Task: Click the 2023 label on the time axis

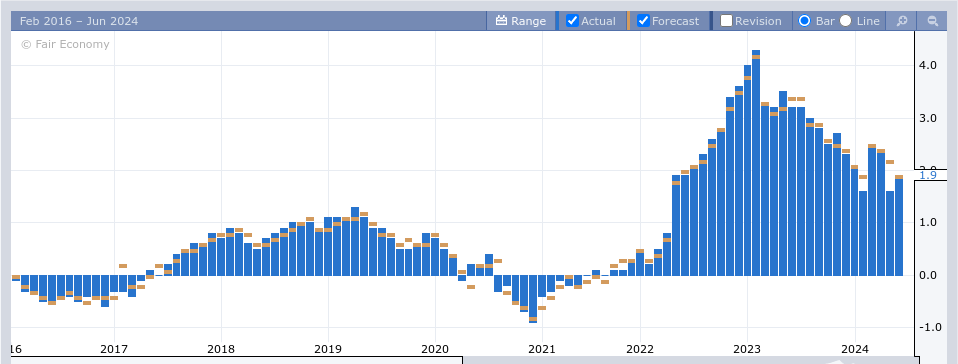Action: click(747, 349)
